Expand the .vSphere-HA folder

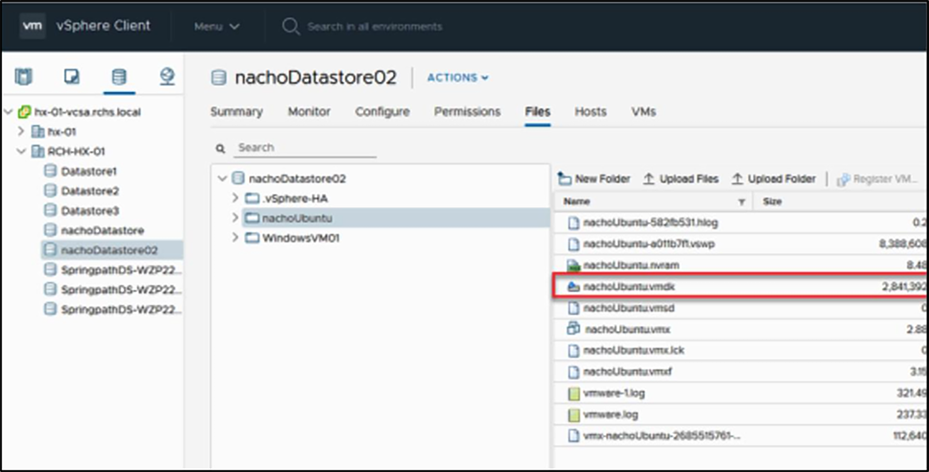235,198
